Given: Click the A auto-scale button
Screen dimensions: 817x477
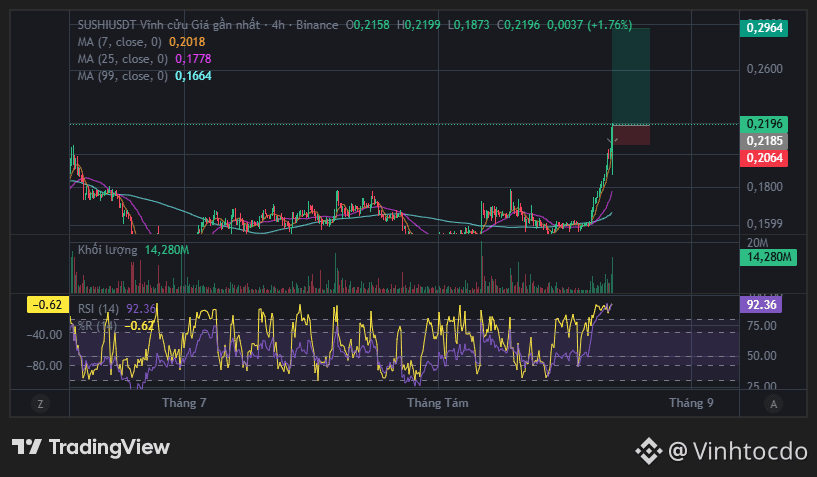Looking at the screenshot, I should 773,404.
